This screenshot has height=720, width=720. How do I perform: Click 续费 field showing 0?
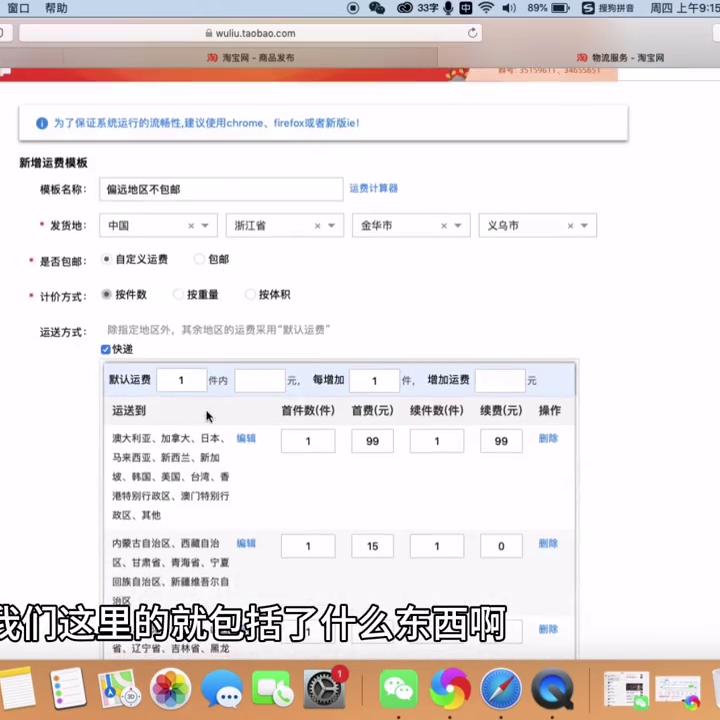pyautogui.click(x=501, y=546)
